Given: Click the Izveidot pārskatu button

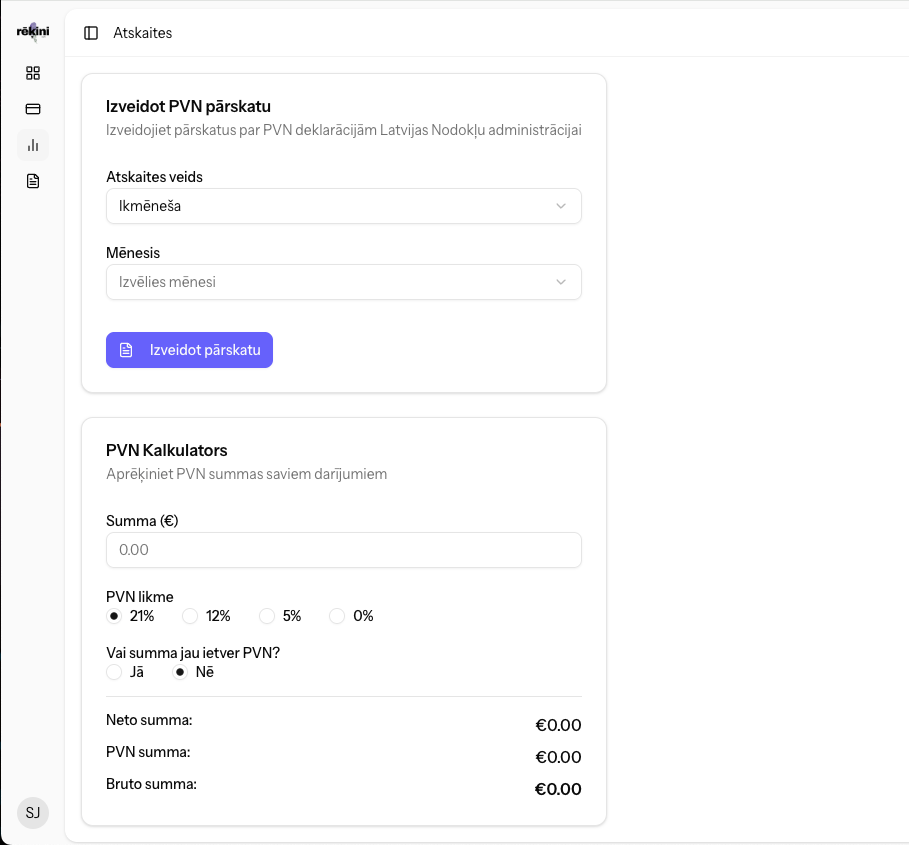Looking at the screenshot, I should 190,350.
